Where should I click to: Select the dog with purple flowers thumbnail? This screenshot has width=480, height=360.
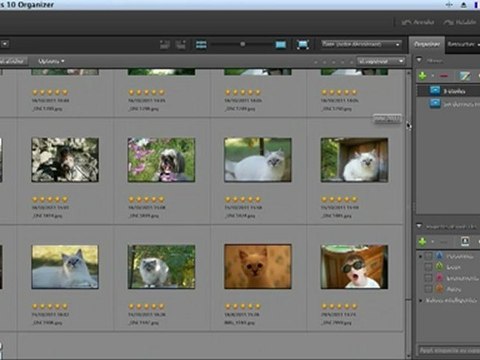[x=161, y=160]
